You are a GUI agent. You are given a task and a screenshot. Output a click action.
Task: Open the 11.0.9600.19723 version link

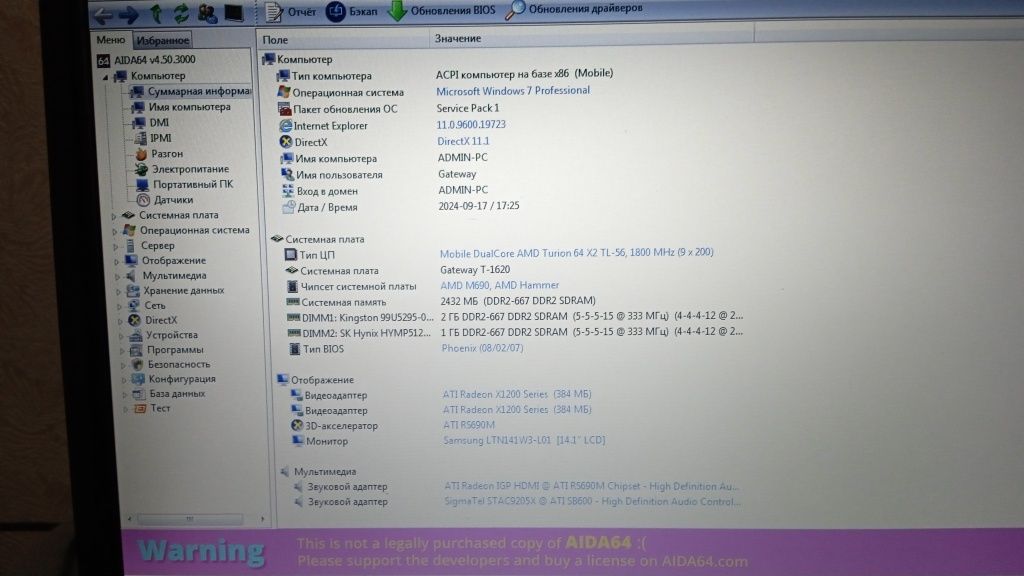471,125
